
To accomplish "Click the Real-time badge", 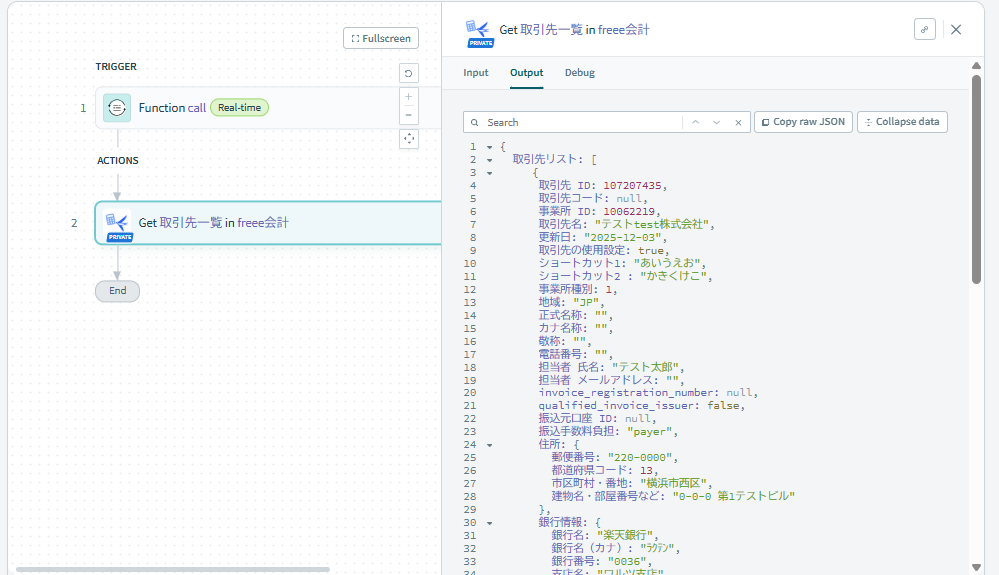I will tap(240, 108).
